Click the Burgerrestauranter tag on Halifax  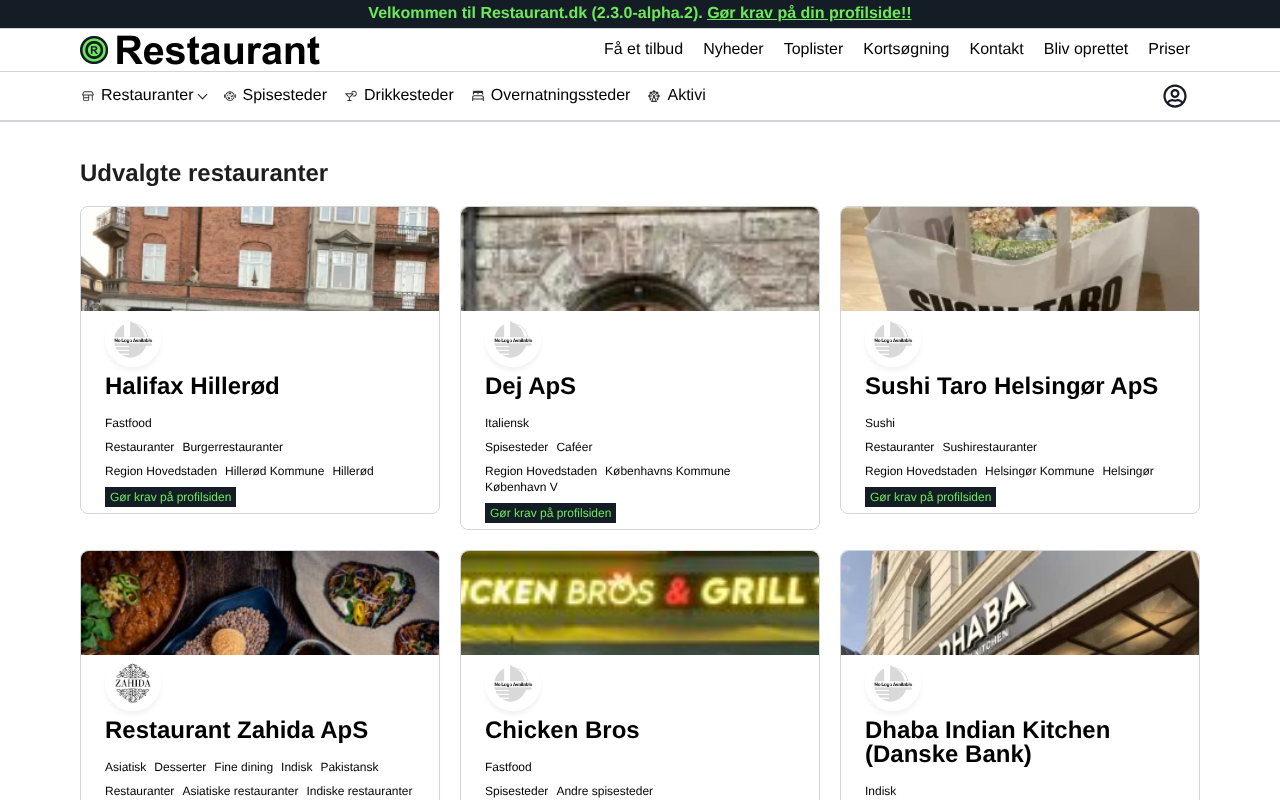(232, 447)
